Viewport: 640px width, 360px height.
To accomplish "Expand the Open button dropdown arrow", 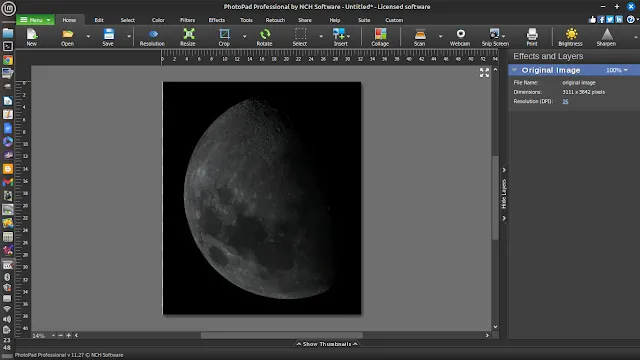I will [x=88, y=37].
